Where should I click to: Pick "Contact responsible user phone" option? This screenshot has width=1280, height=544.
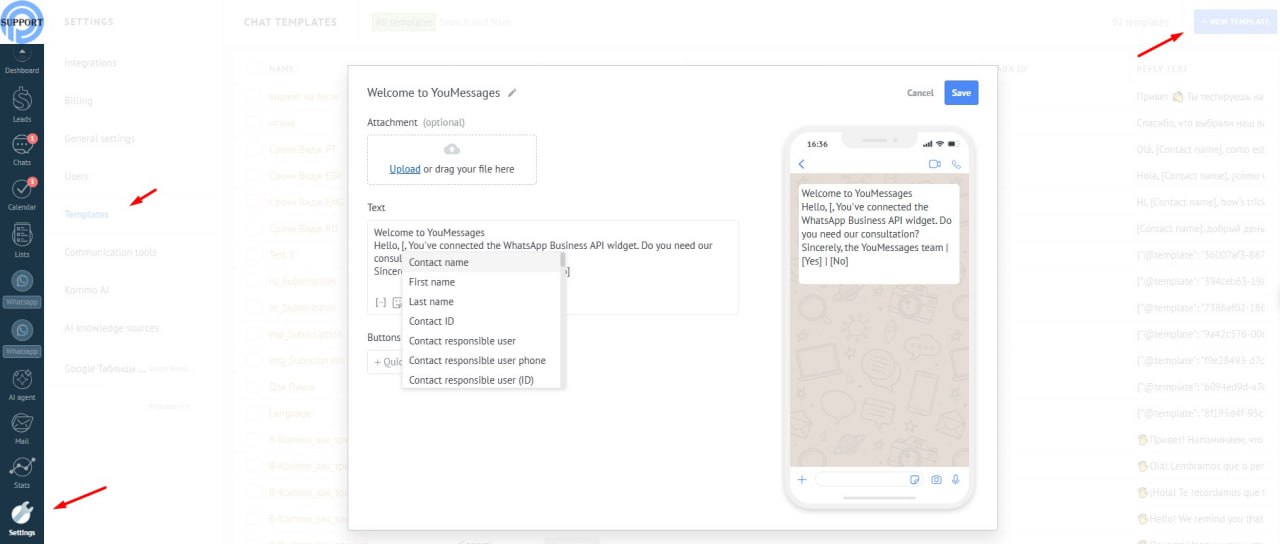tap(477, 360)
